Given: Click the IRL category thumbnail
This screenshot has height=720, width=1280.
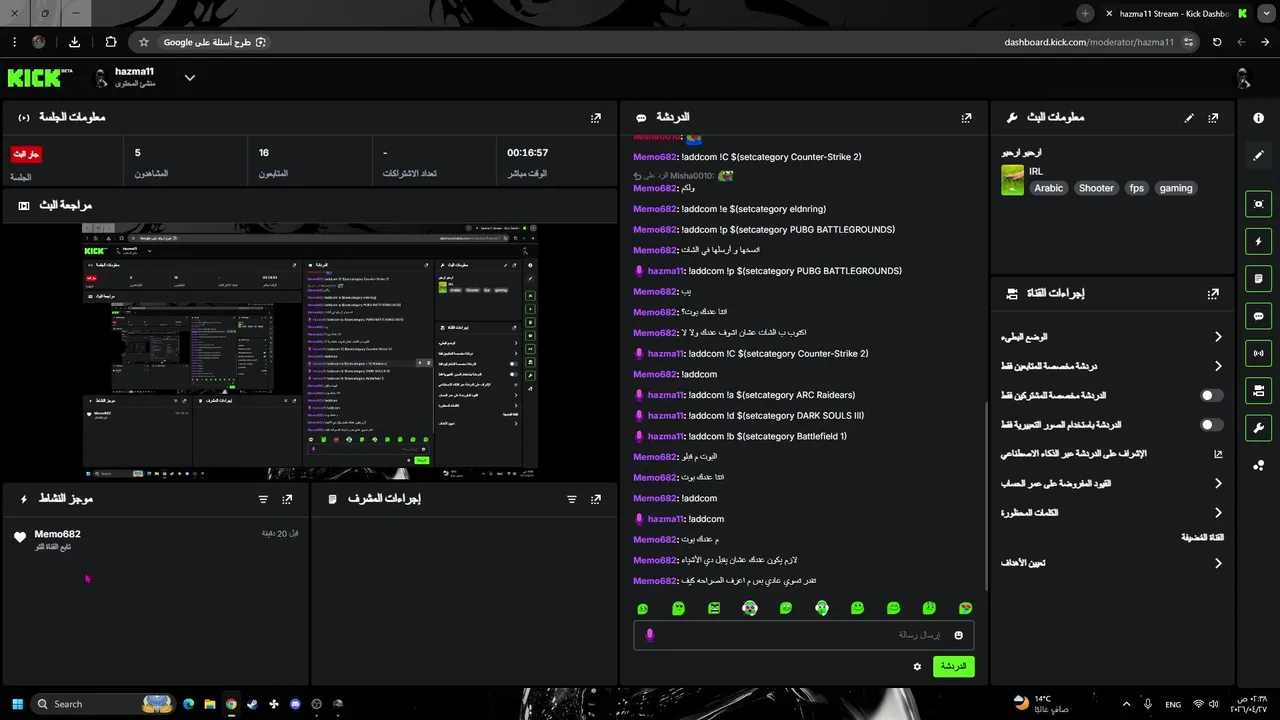Looking at the screenshot, I should pyautogui.click(x=1012, y=180).
